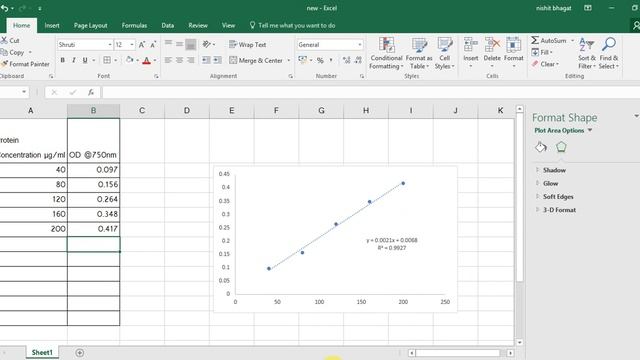Decrease font size with the small A icon
This screenshot has width=640, height=360.
pyautogui.click(x=153, y=44)
